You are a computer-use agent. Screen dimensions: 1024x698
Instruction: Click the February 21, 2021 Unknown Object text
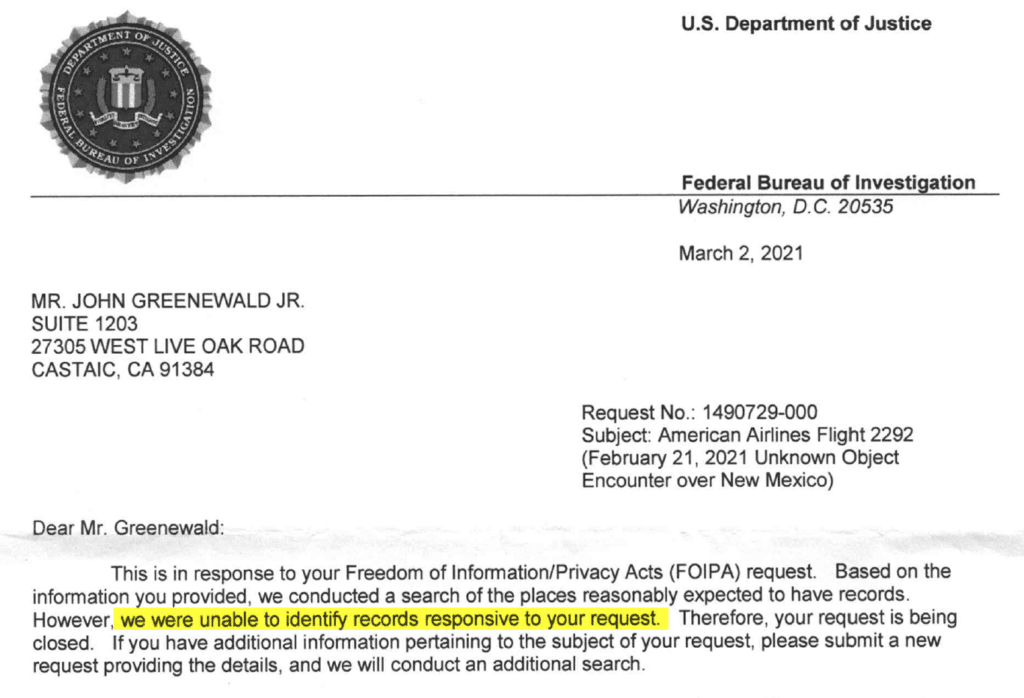[x=740, y=457]
